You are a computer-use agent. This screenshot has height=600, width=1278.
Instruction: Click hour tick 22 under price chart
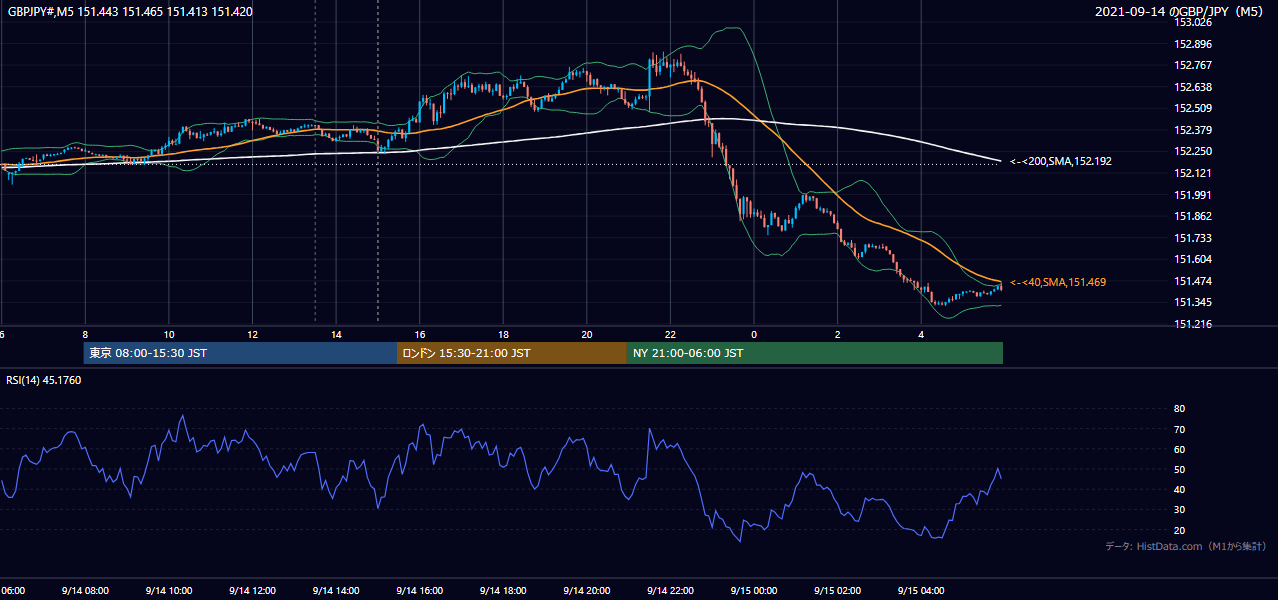[670, 335]
